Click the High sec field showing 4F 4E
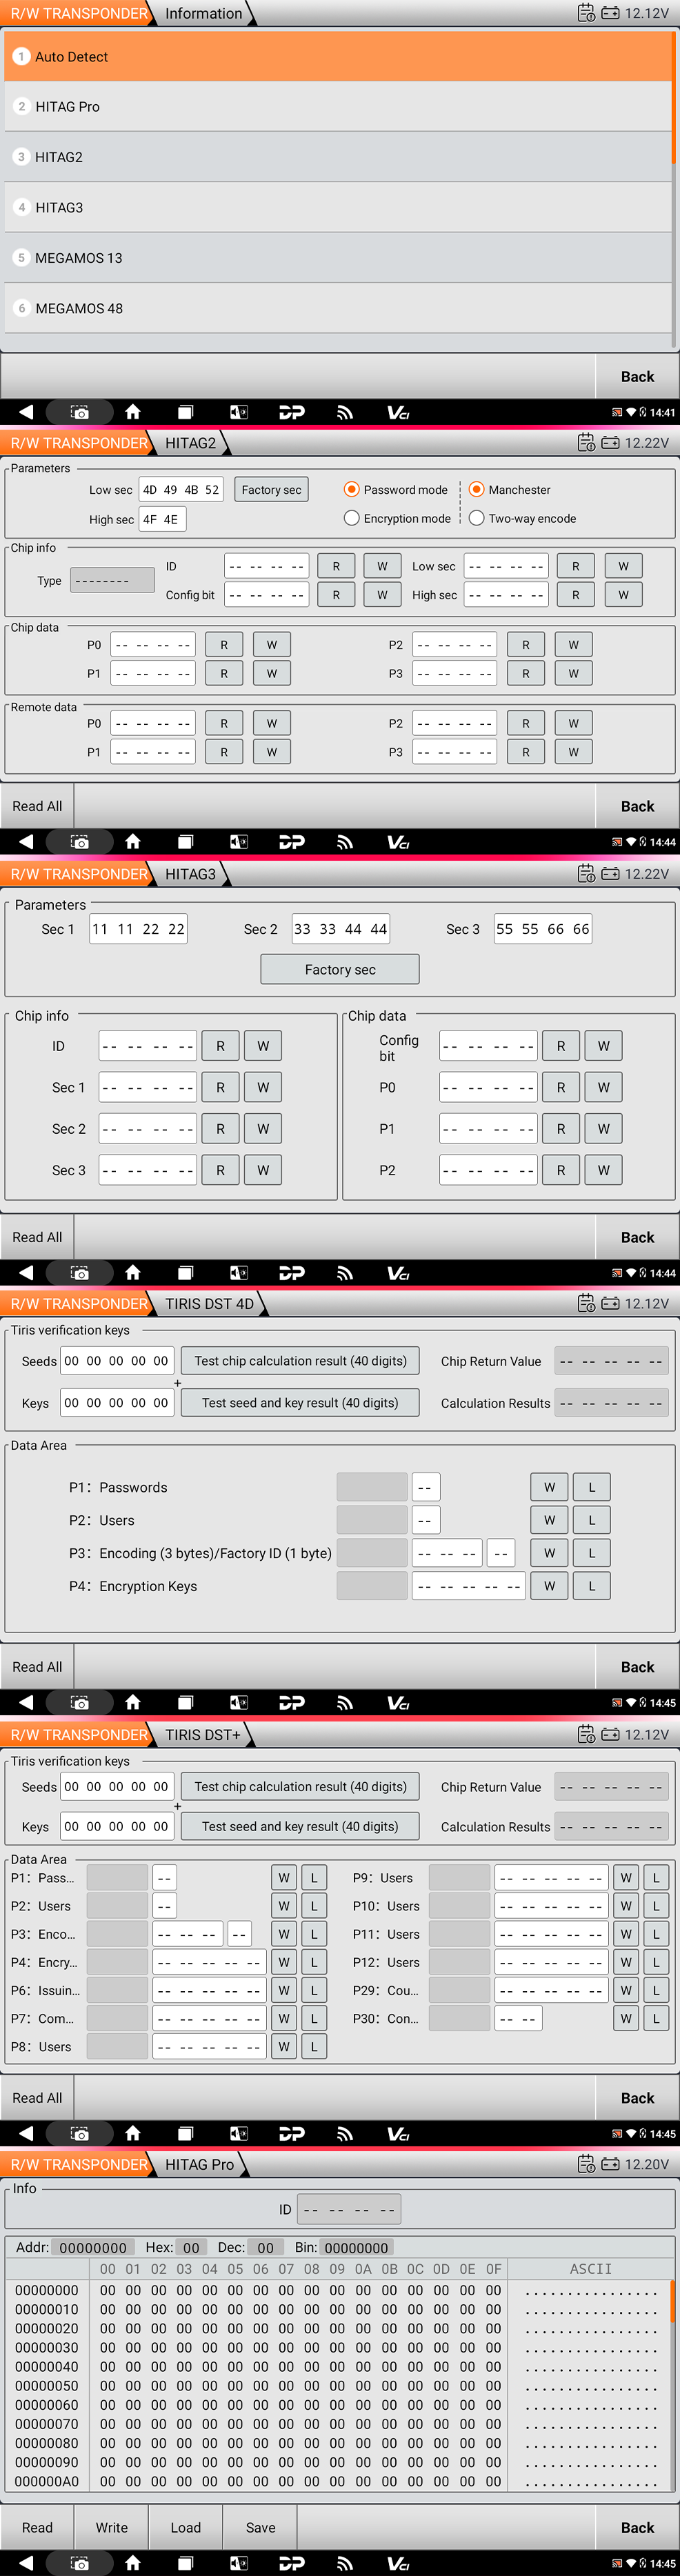Viewport: 680px width, 2576px height. (163, 519)
